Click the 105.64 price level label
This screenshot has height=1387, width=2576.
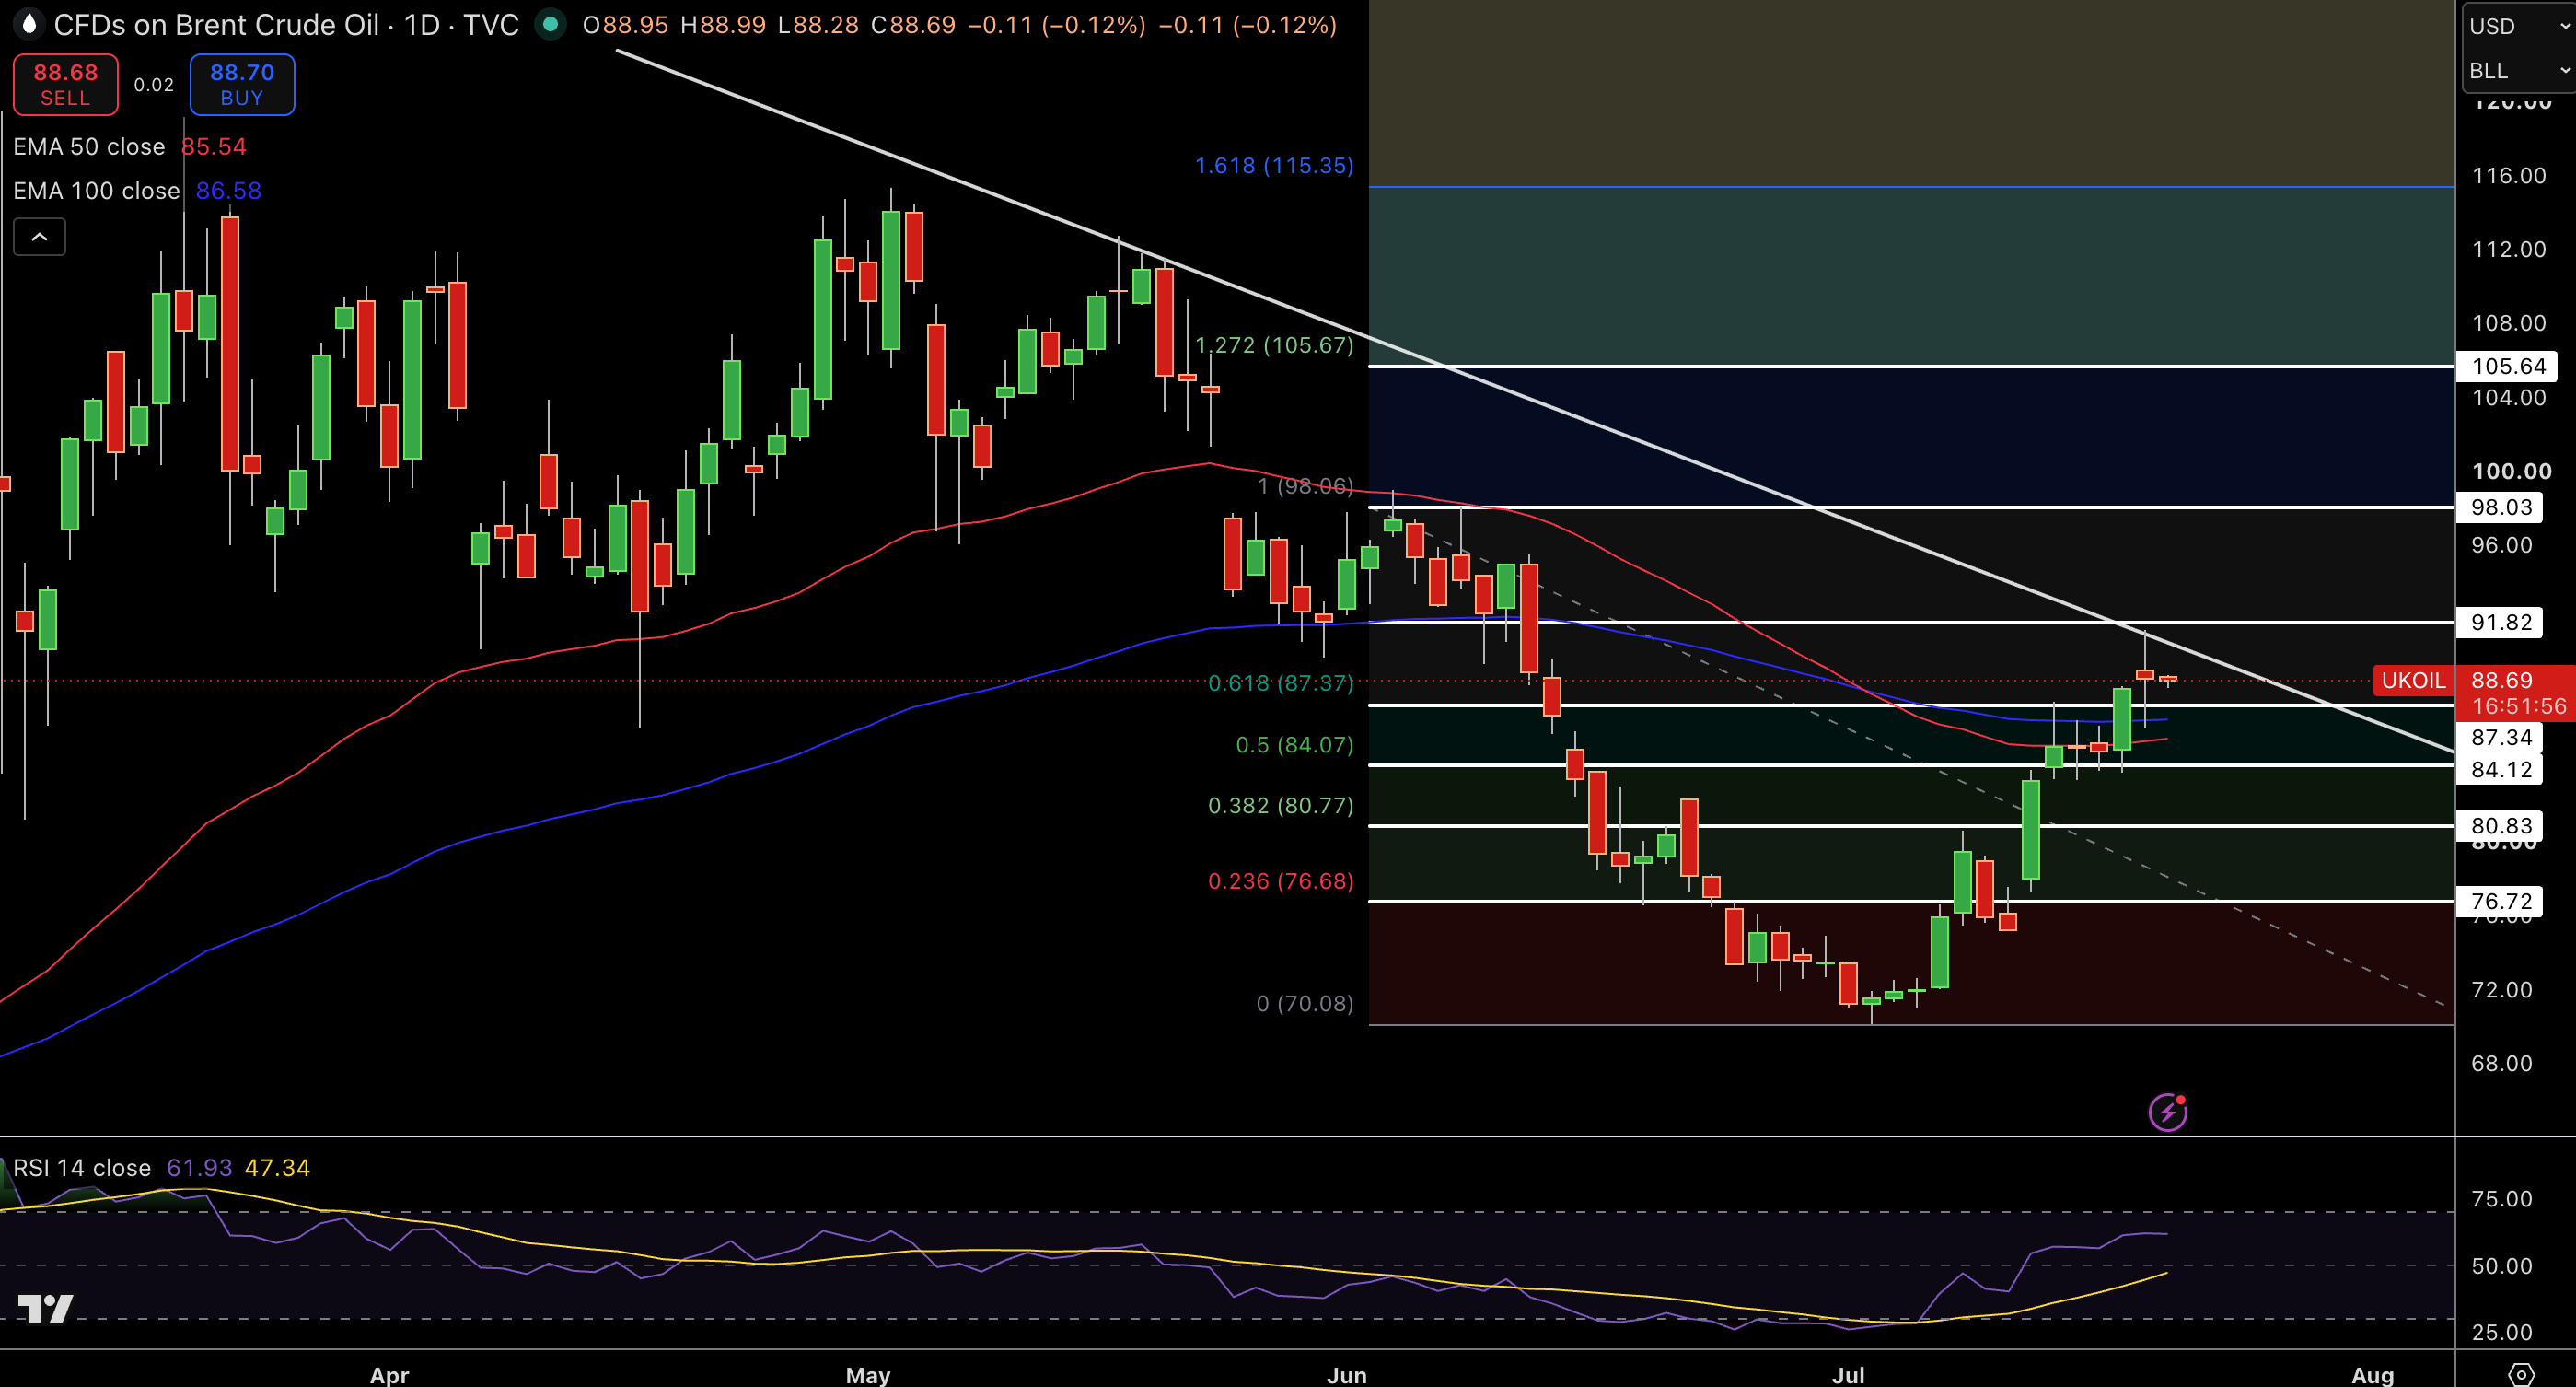pyautogui.click(x=2508, y=366)
